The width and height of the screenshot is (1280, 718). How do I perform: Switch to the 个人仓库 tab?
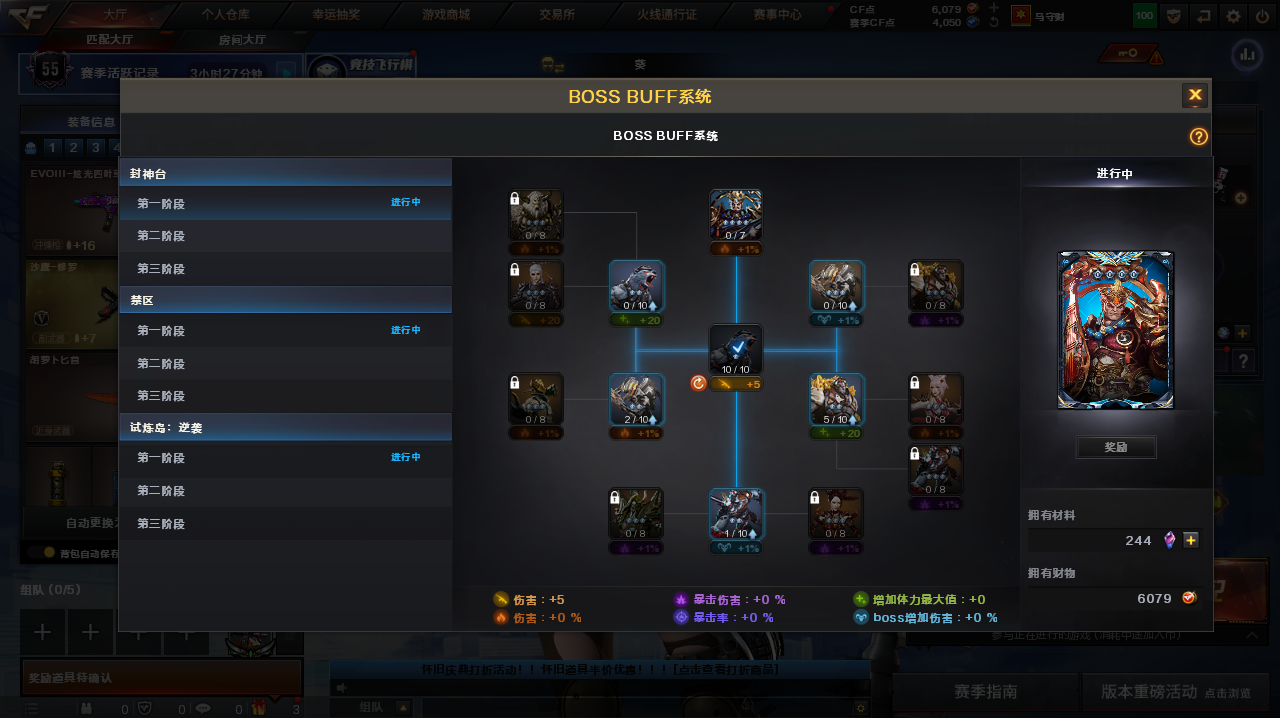point(225,14)
